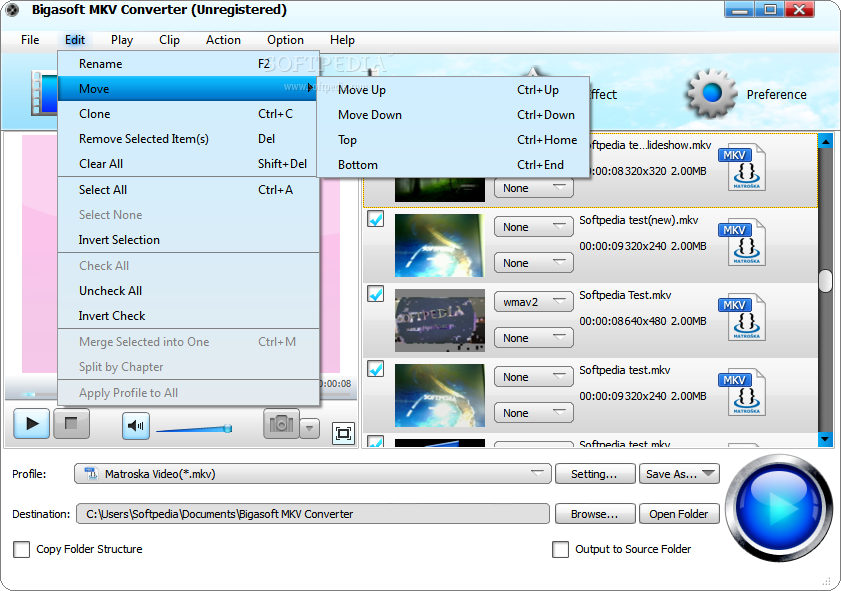Click the Destination path field
This screenshot has width=841, height=591.
click(313, 514)
